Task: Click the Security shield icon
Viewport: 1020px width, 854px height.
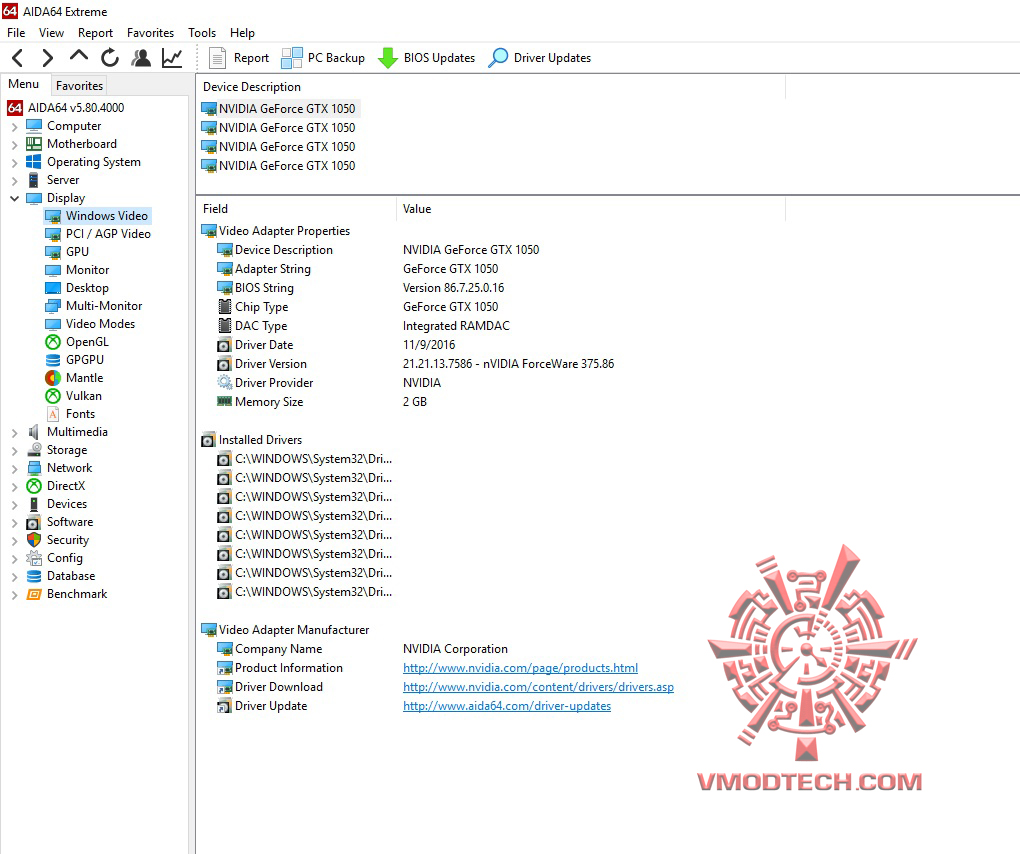Action: pyautogui.click(x=34, y=540)
